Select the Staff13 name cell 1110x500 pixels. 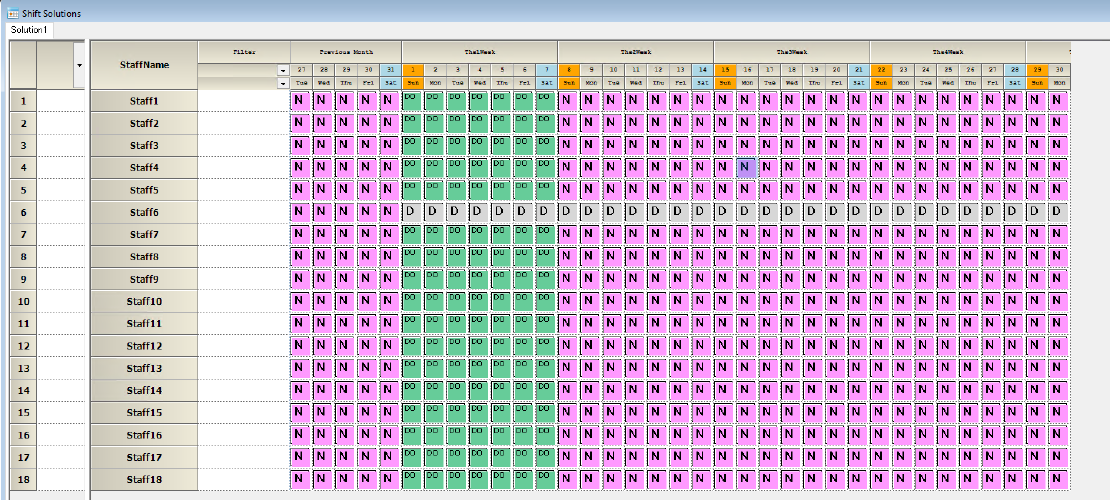click(x=144, y=368)
